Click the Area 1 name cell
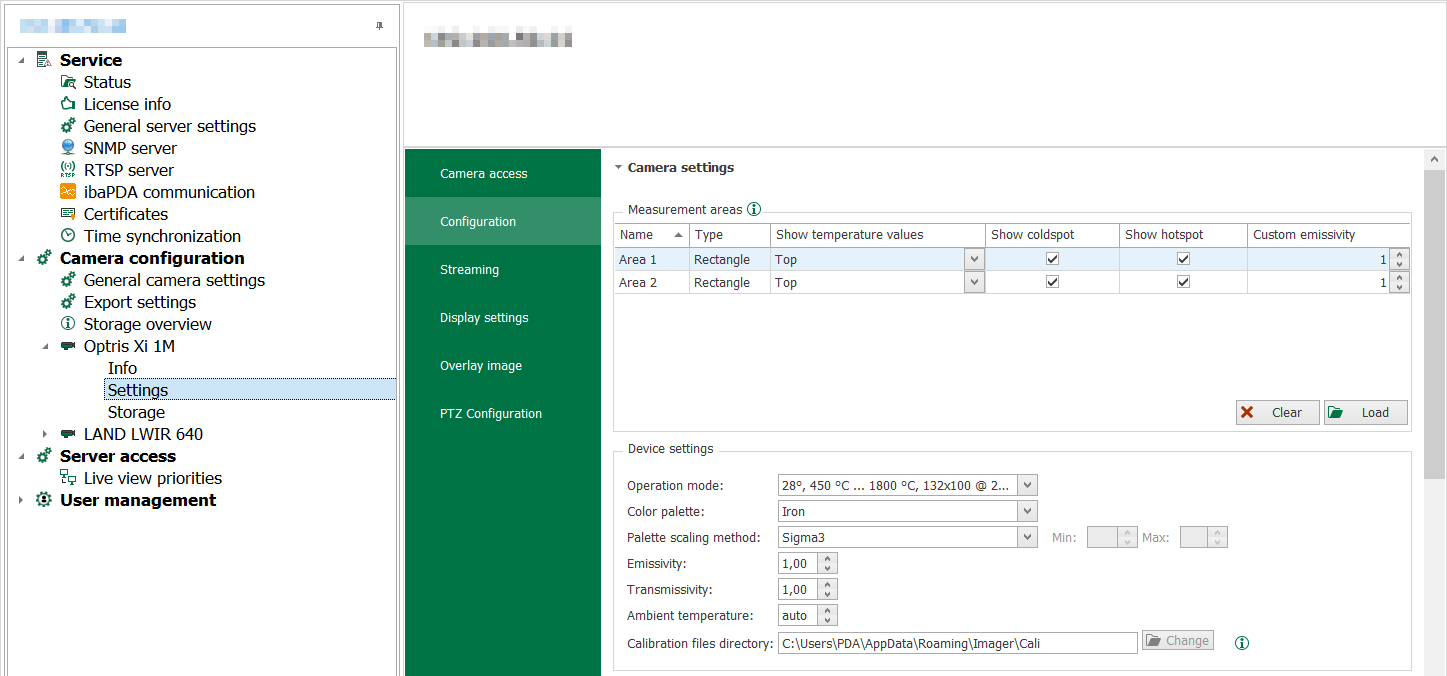 pyautogui.click(x=651, y=259)
